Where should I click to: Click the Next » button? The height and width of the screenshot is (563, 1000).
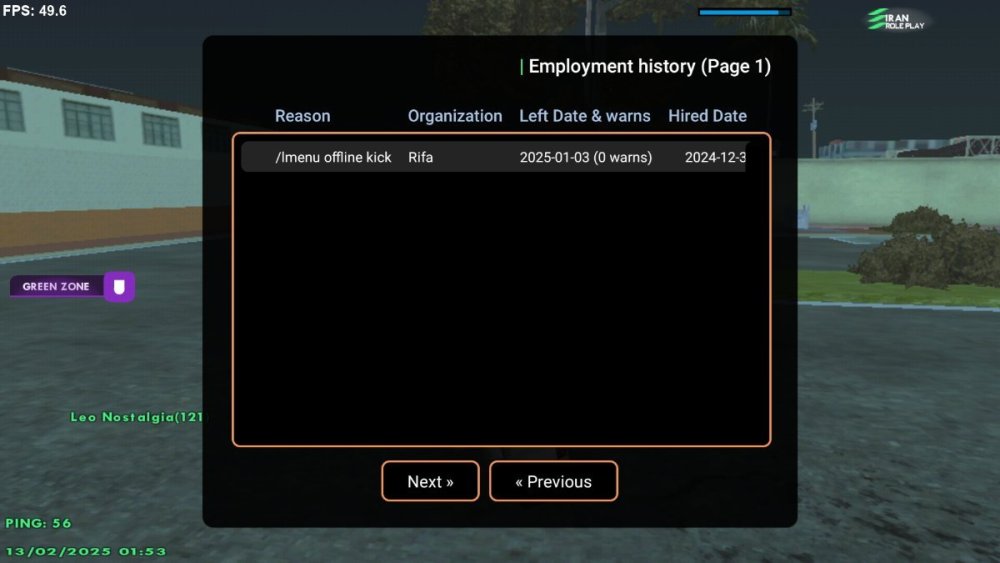pyautogui.click(x=430, y=481)
